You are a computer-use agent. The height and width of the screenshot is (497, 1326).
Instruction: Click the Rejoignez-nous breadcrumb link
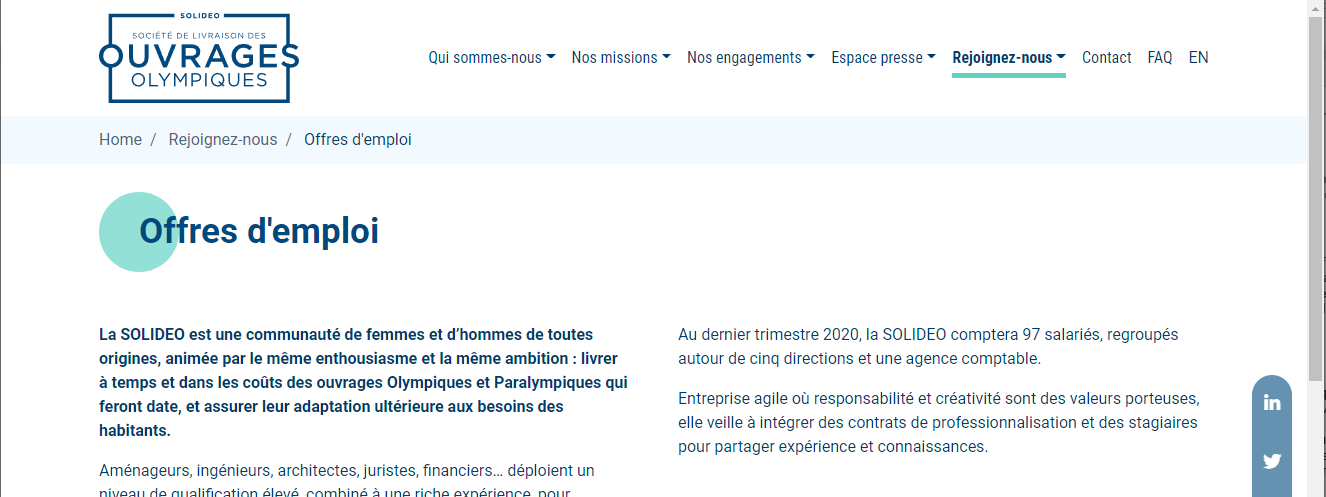(x=223, y=140)
